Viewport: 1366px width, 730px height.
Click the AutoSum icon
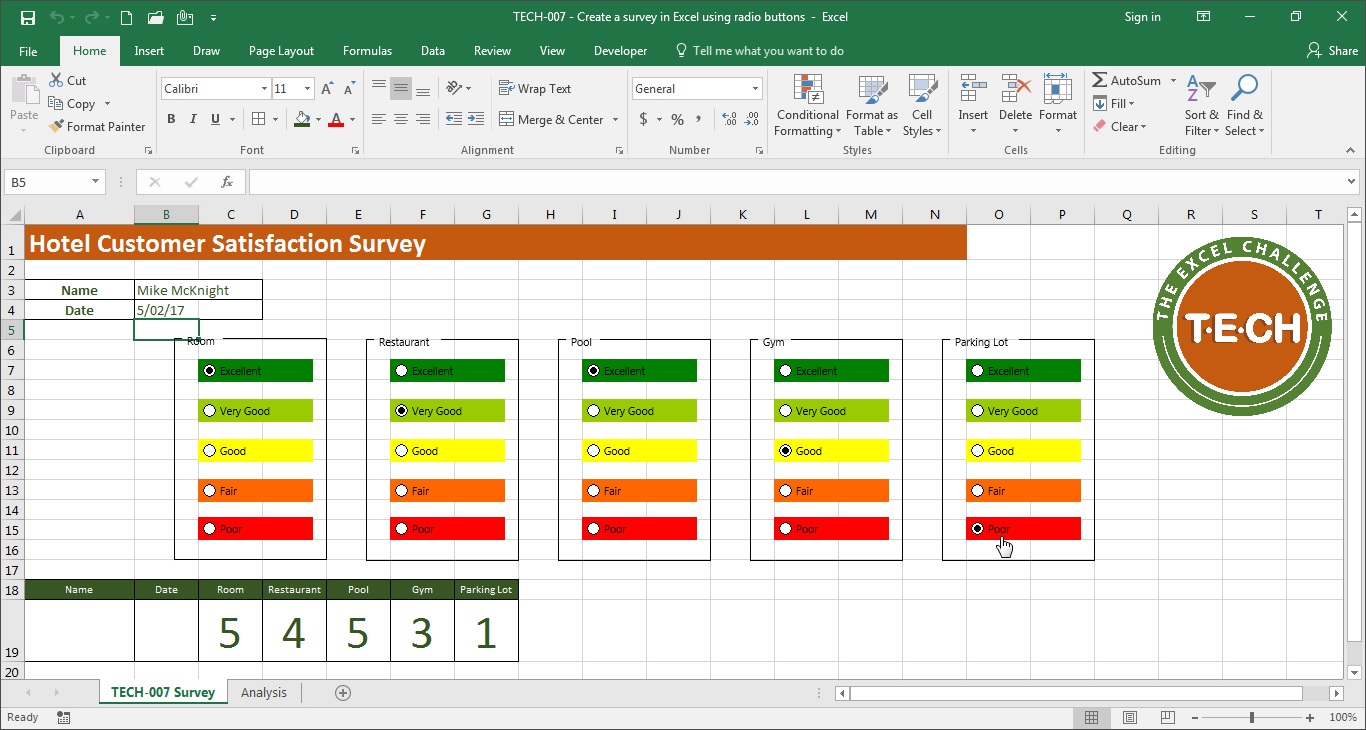pos(1100,81)
